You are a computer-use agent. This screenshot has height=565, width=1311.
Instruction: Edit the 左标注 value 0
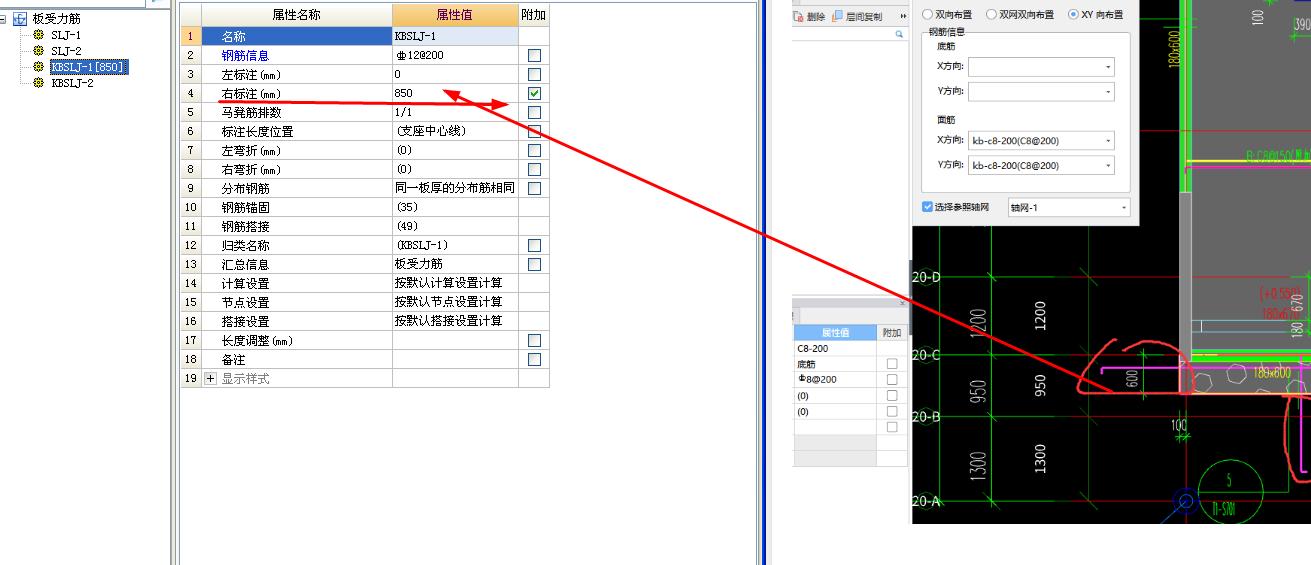pyautogui.click(x=455, y=74)
